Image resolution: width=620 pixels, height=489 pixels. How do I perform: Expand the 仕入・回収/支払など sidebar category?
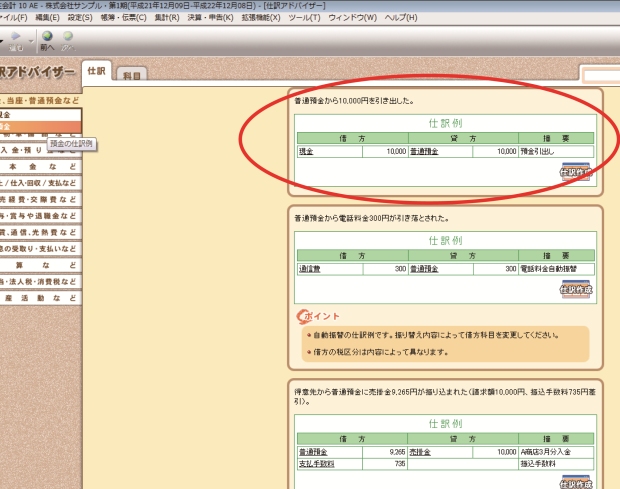pos(40,183)
